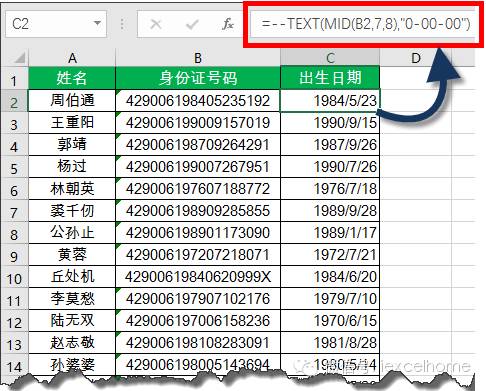Select row 13 header
The height and width of the screenshot is (391, 486).
(14, 343)
